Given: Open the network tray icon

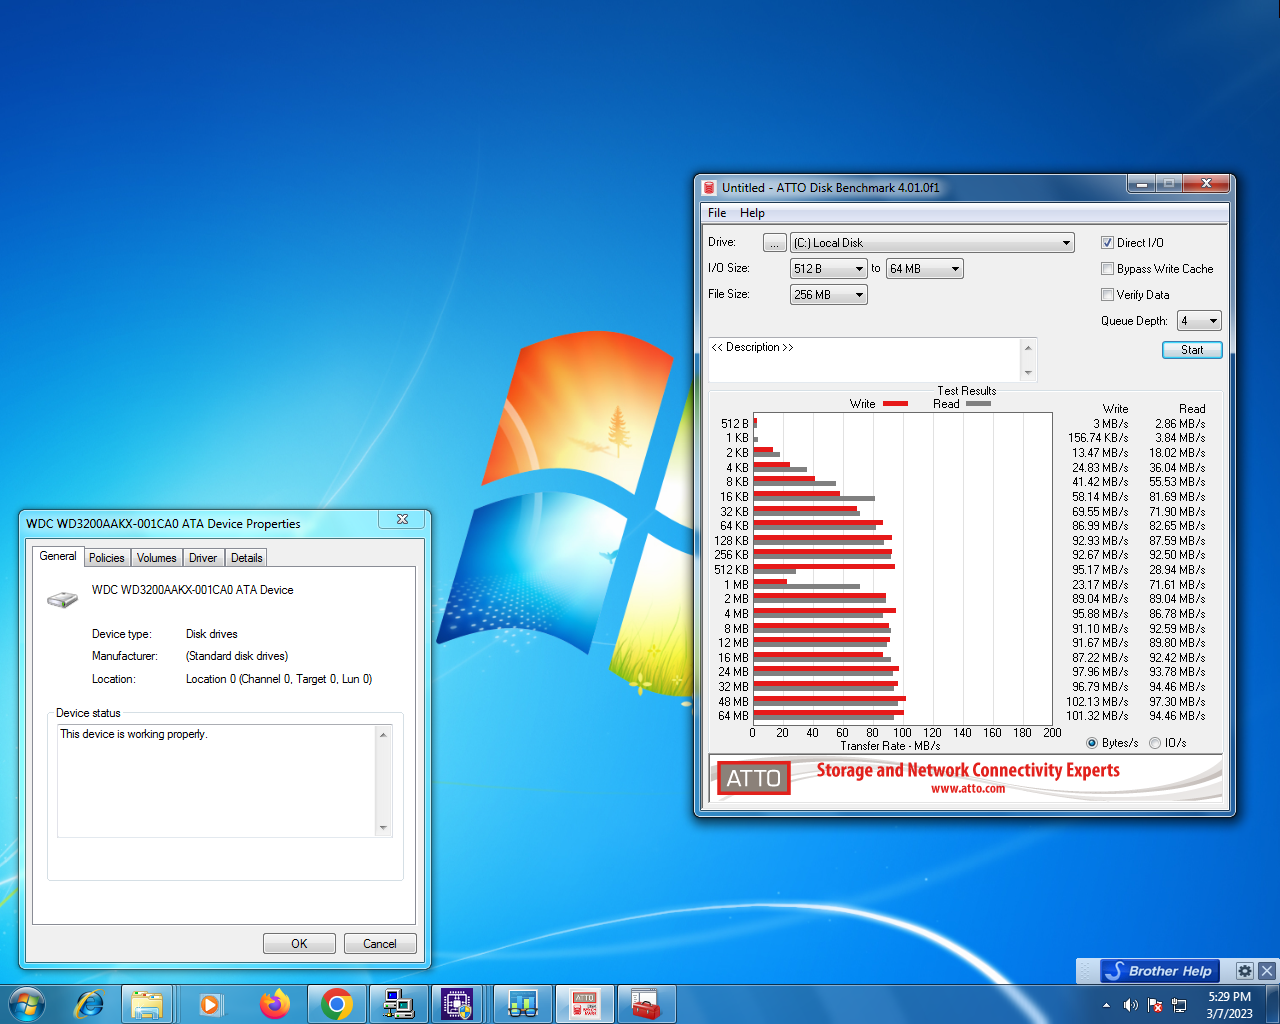Looking at the screenshot, I should point(1180,1005).
